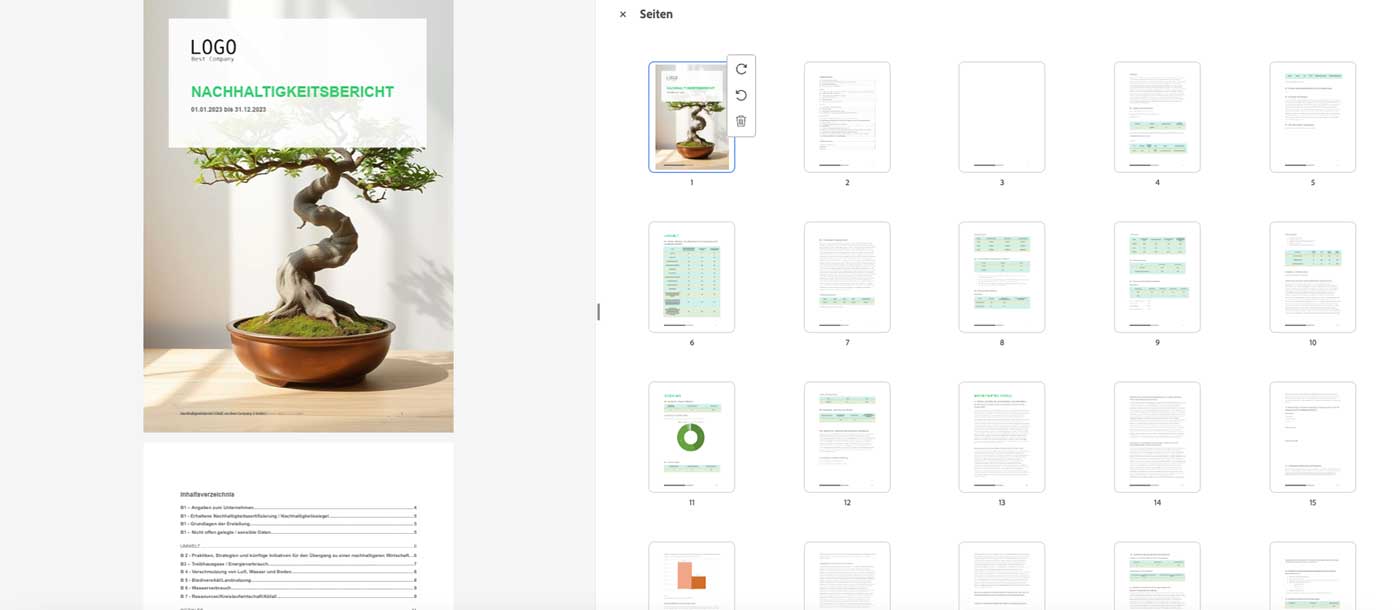Click the 'NACHHALTIGKEITSBERICHT' cover title
Viewport: 1400px width, 610px height.
tap(292, 92)
